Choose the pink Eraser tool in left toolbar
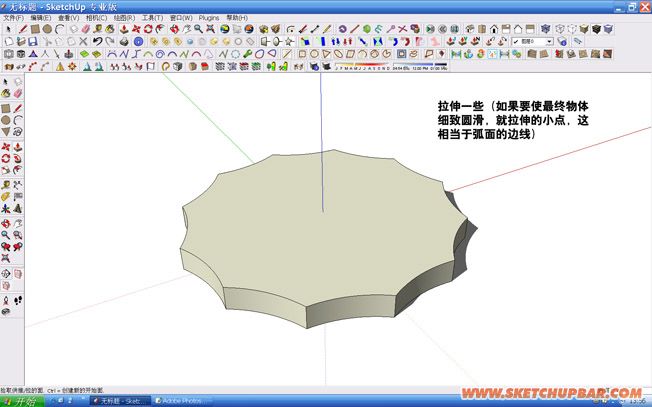 [x=18, y=93]
